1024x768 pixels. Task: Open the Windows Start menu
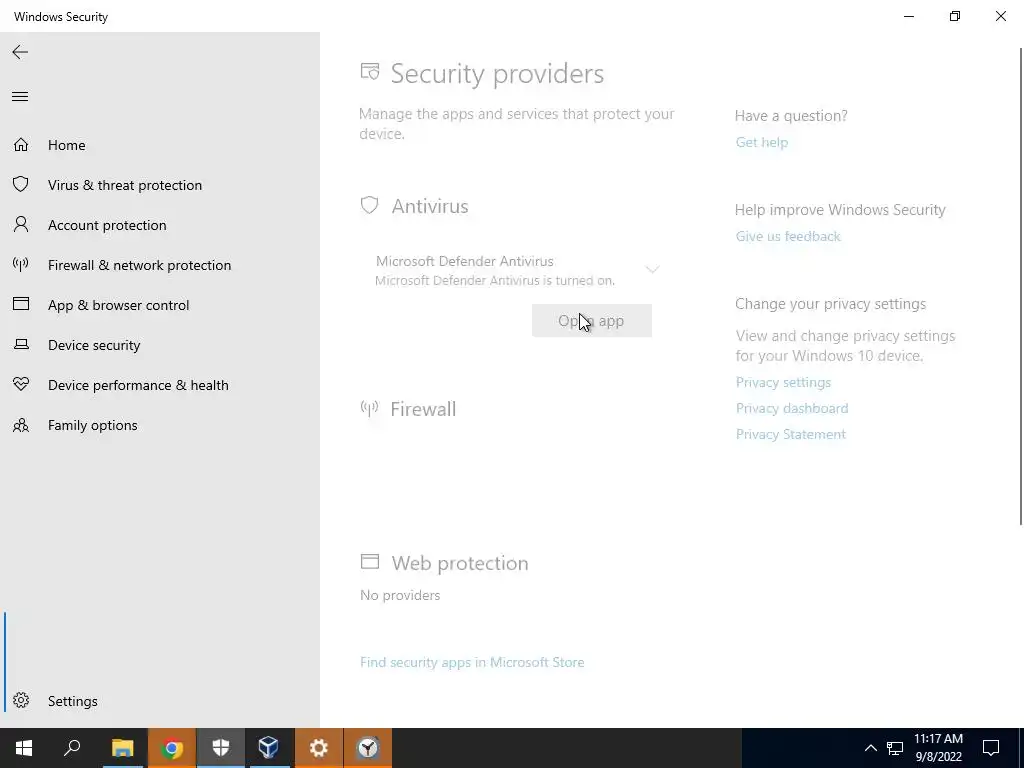click(24, 748)
